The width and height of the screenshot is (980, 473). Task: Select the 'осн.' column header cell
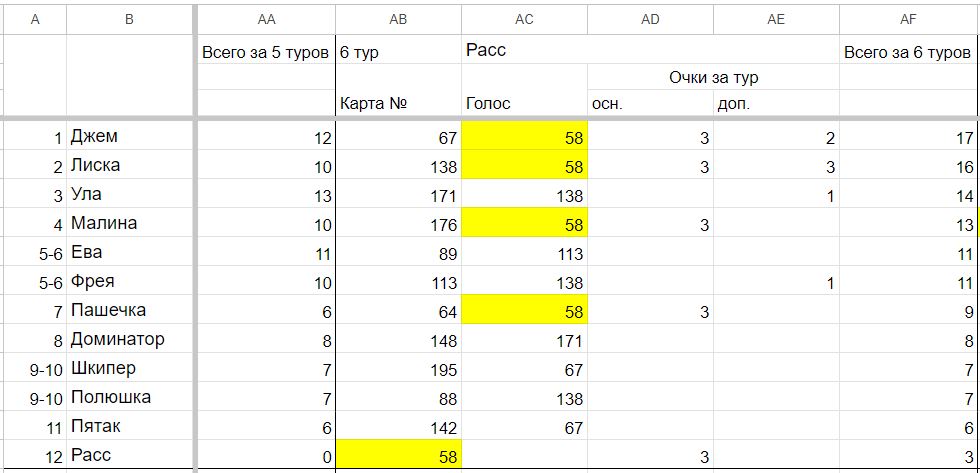650,103
